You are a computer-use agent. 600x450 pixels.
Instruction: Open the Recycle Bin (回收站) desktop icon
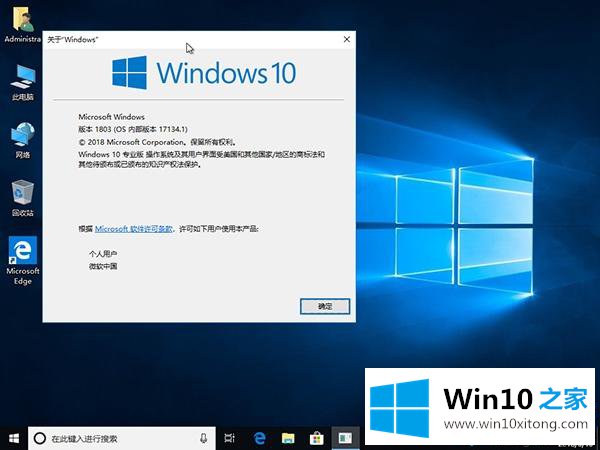coord(23,198)
